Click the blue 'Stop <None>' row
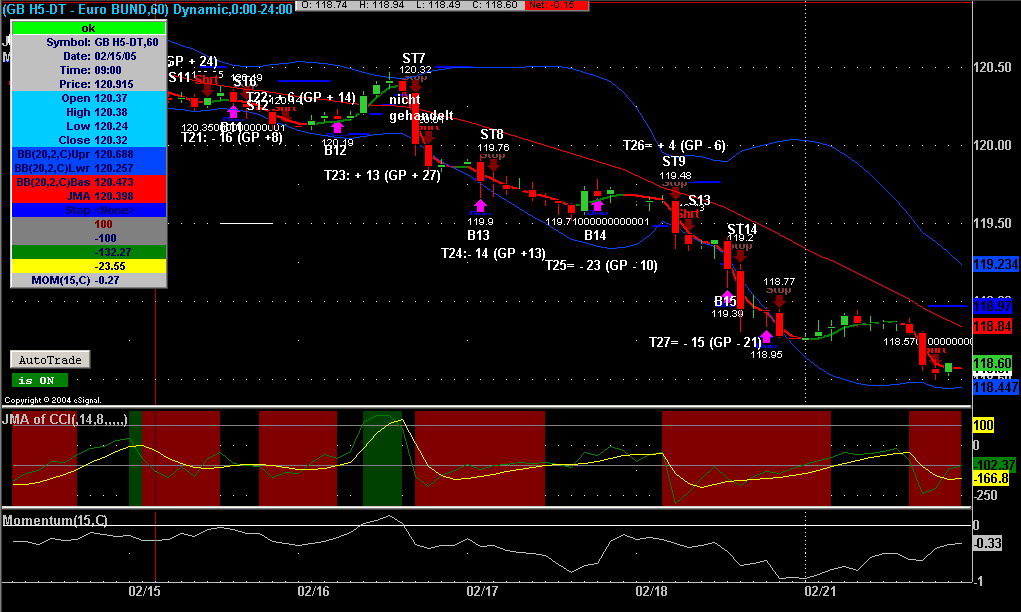This screenshot has width=1021, height=612. click(x=89, y=210)
